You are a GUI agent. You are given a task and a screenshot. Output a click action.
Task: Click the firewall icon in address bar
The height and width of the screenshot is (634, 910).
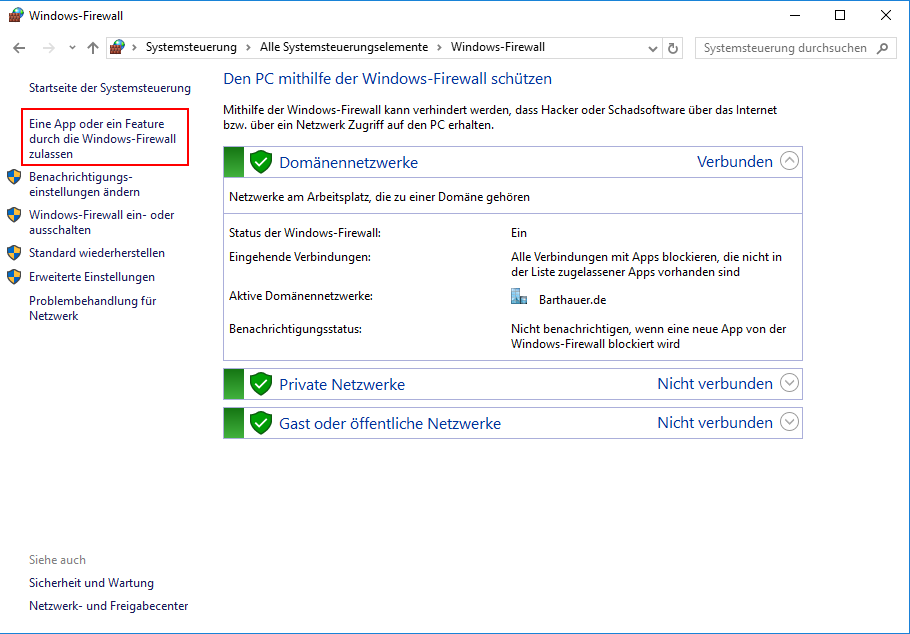pyautogui.click(x=118, y=47)
